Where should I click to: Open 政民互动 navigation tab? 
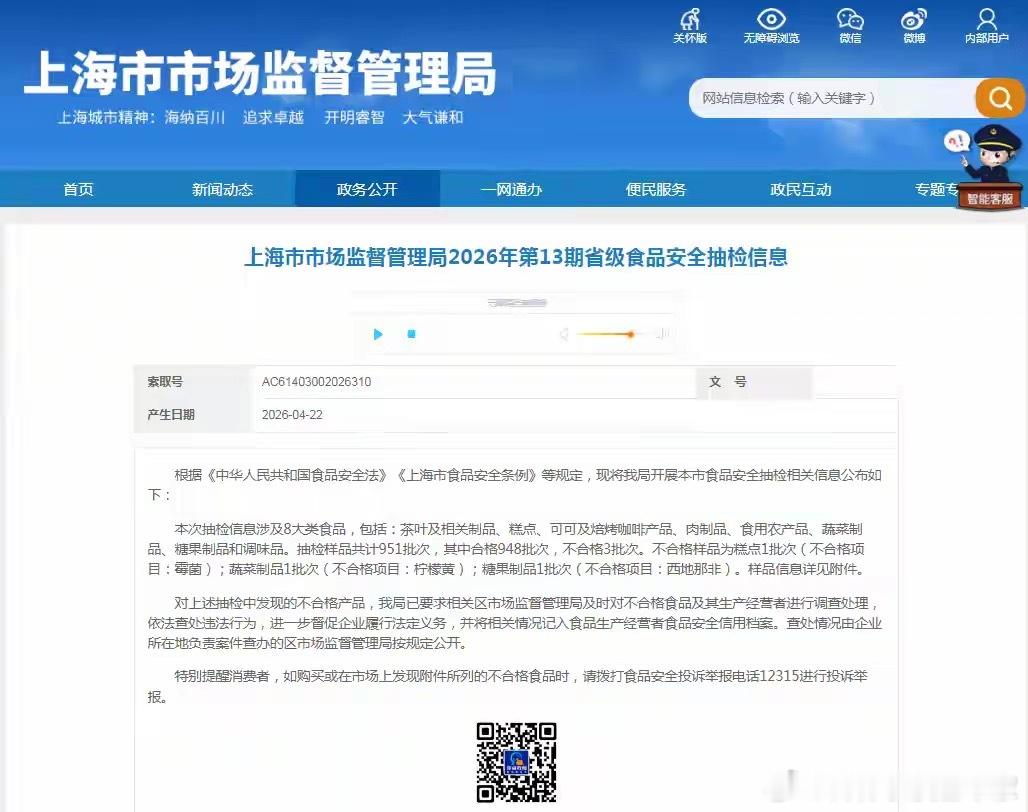(x=801, y=189)
